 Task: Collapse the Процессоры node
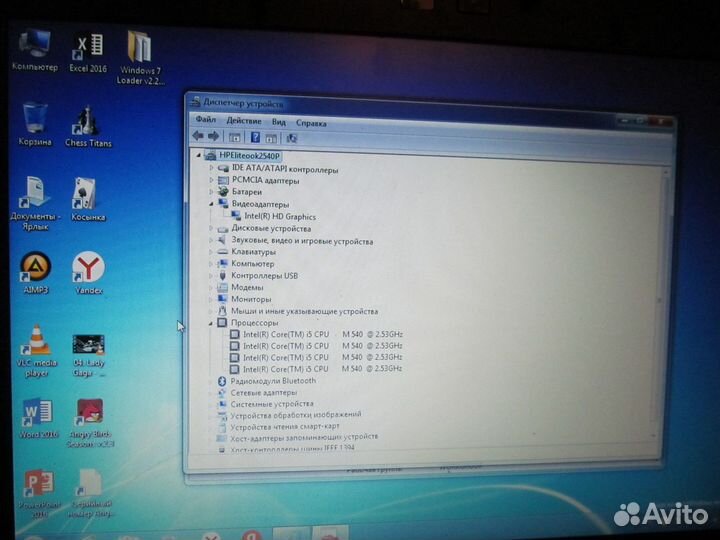tap(211, 323)
